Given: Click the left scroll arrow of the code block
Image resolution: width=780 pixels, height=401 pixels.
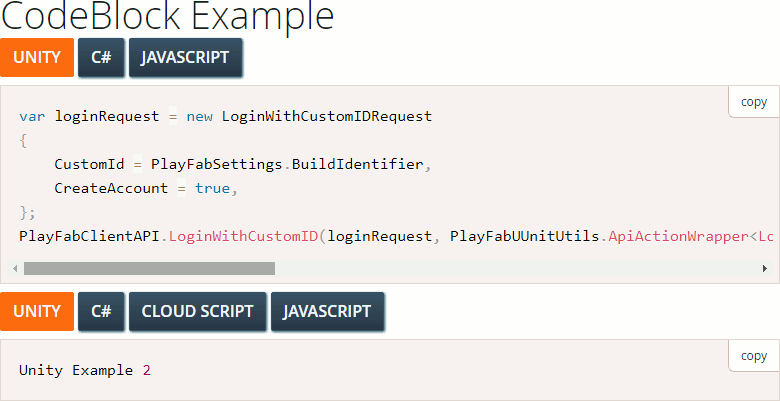Looking at the screenshot, I should (15, 269).
